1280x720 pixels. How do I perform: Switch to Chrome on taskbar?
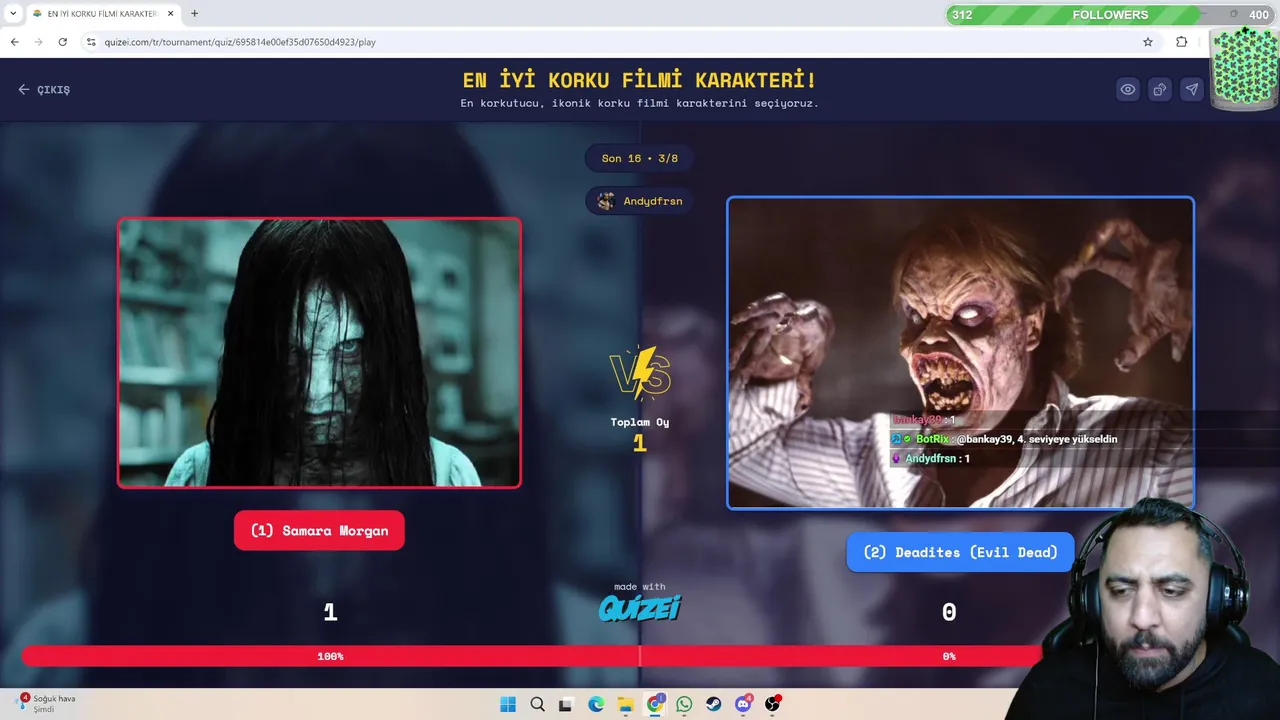pyautogui.click(x=655, y=704)
